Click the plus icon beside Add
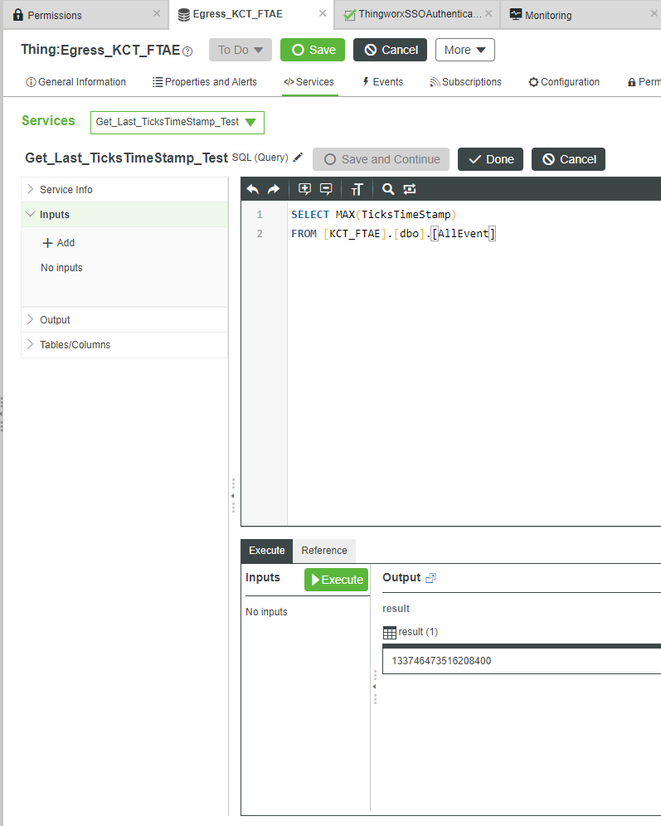This screenshot has height=826, width=661. [x=47, y=243]
